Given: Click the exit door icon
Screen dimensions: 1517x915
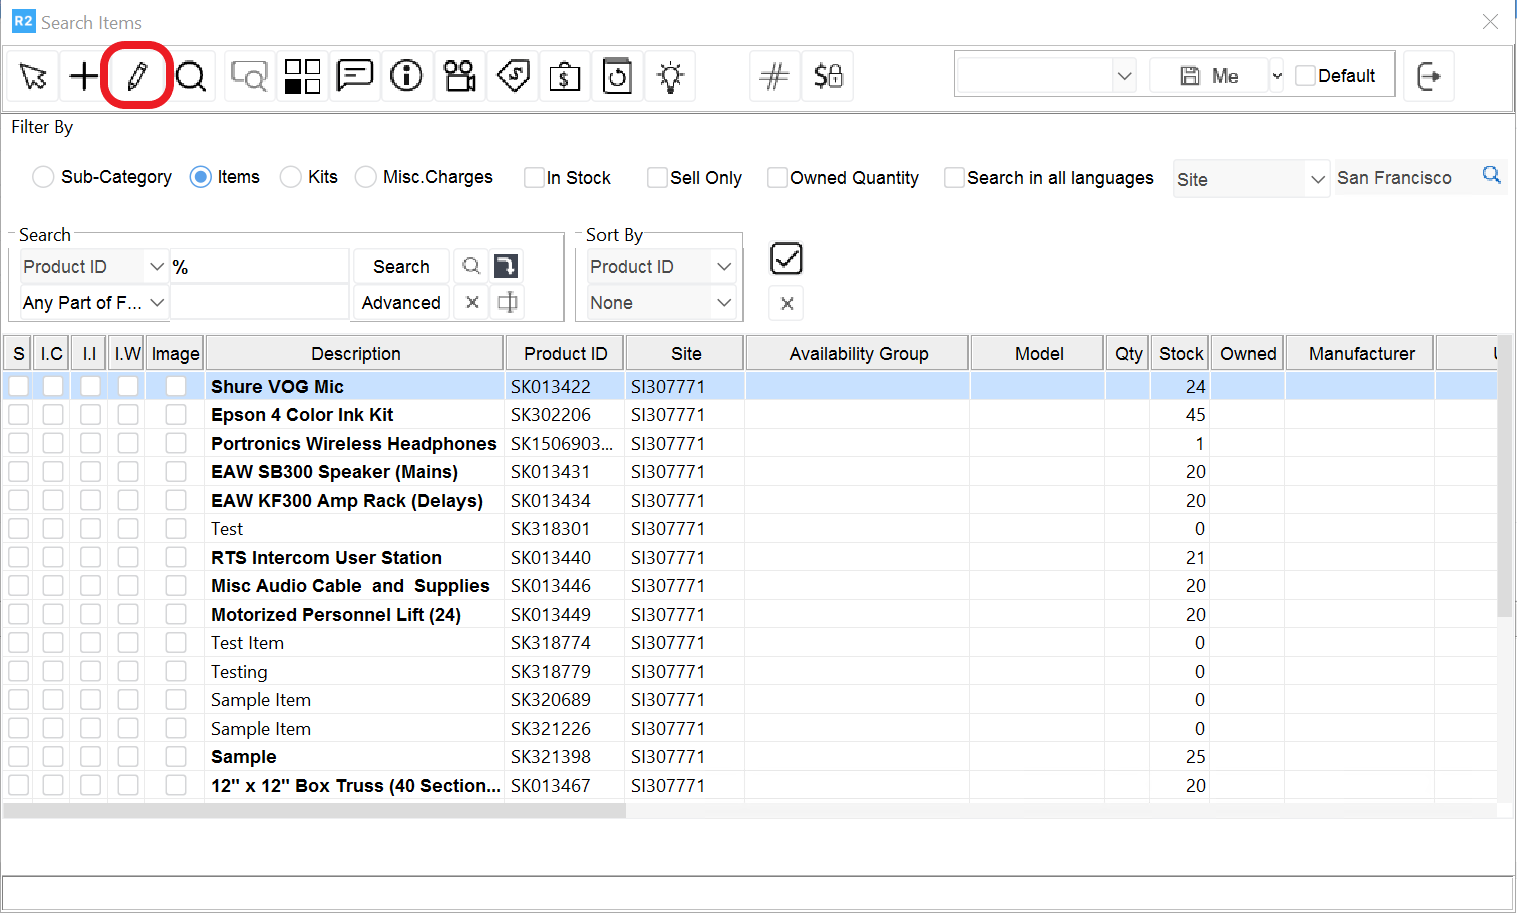Looking at the screenshot, I should 1429,76.
